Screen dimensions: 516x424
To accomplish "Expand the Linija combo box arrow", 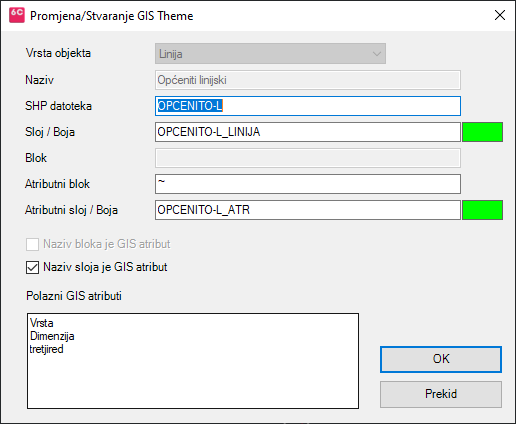I will point(377,54).
